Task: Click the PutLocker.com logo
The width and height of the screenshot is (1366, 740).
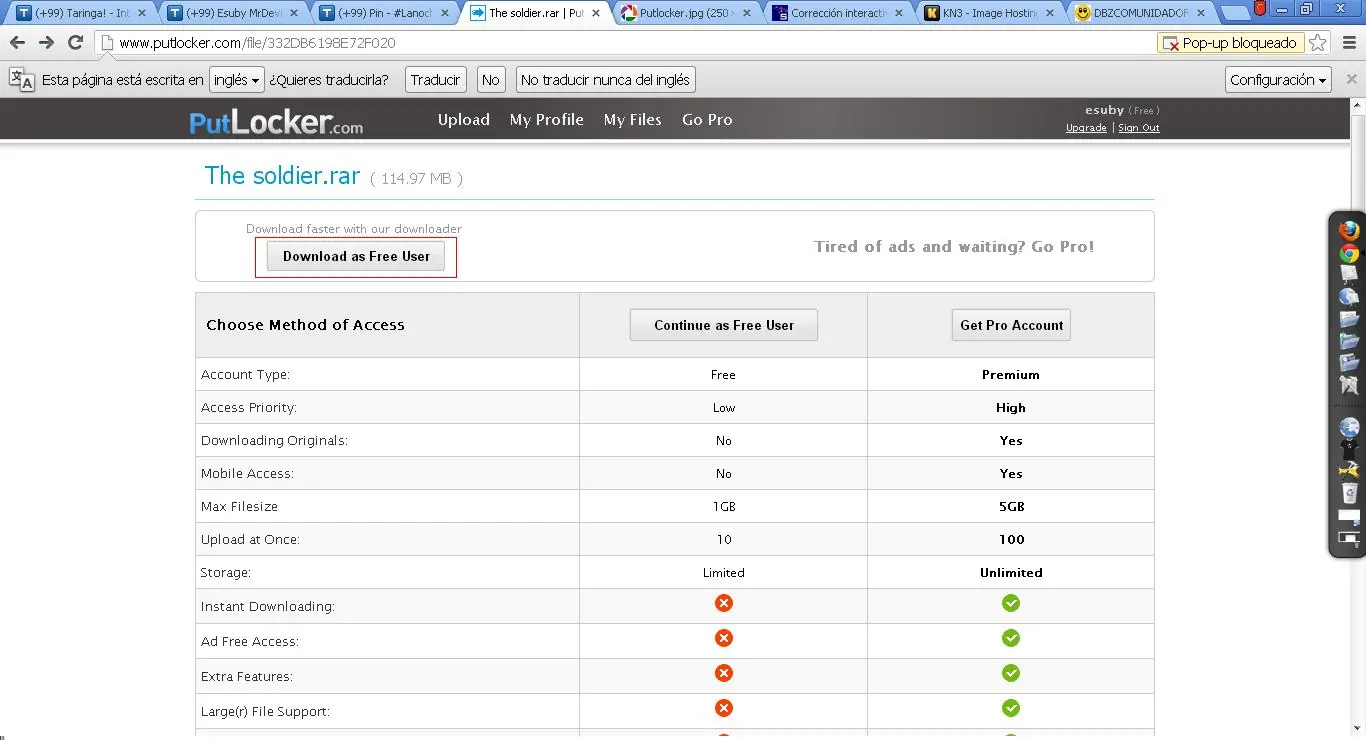Action: coord(276,122)
